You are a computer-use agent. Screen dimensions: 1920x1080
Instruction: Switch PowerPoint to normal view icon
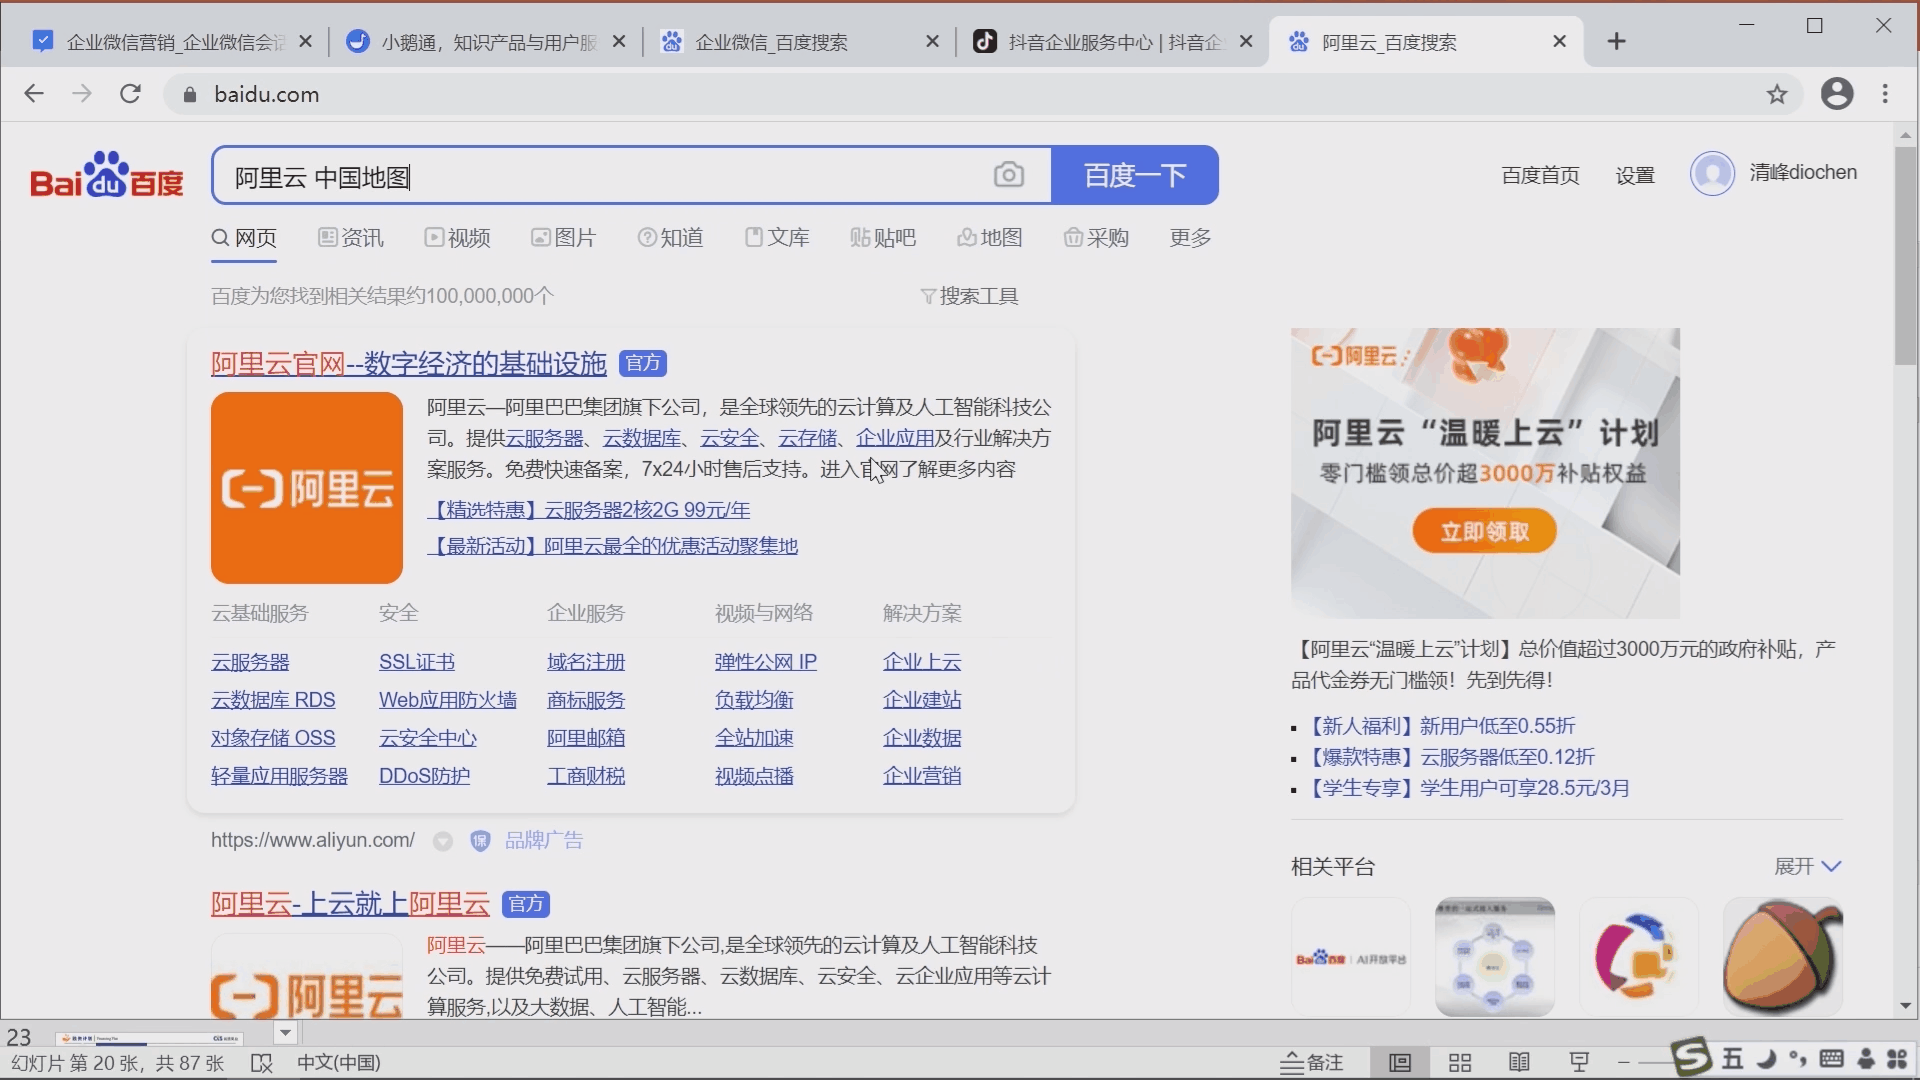pos(1400,1063)
